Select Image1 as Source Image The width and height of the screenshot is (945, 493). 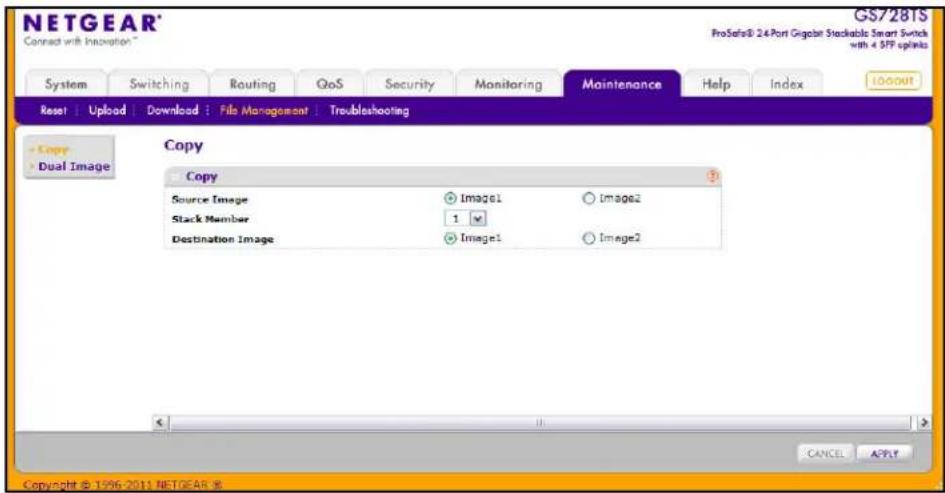[x=450, y=198]
